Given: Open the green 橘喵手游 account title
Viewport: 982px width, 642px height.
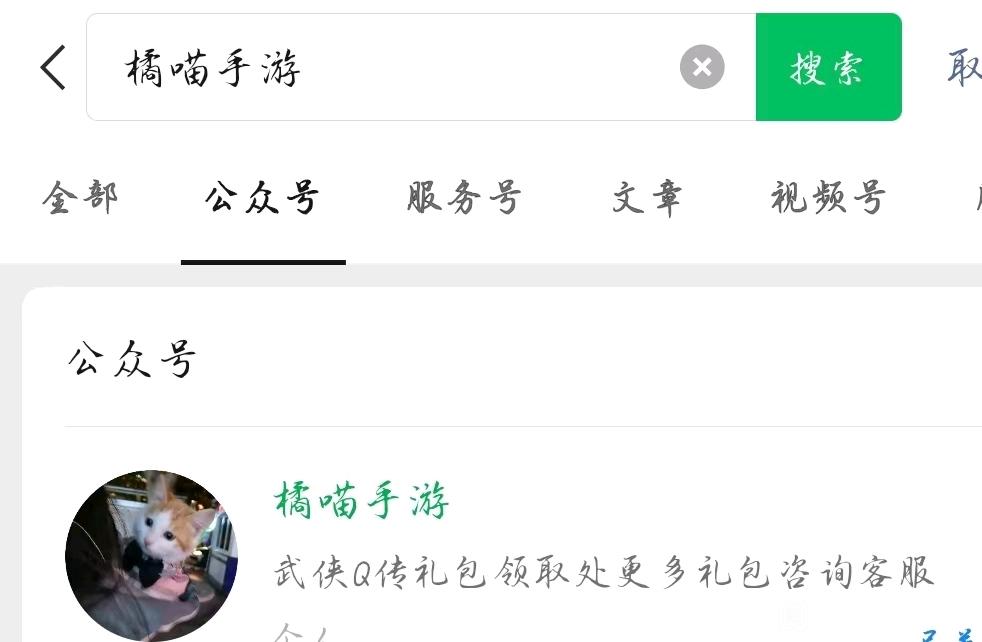Looking at the screenshot, I should (361, 500).
